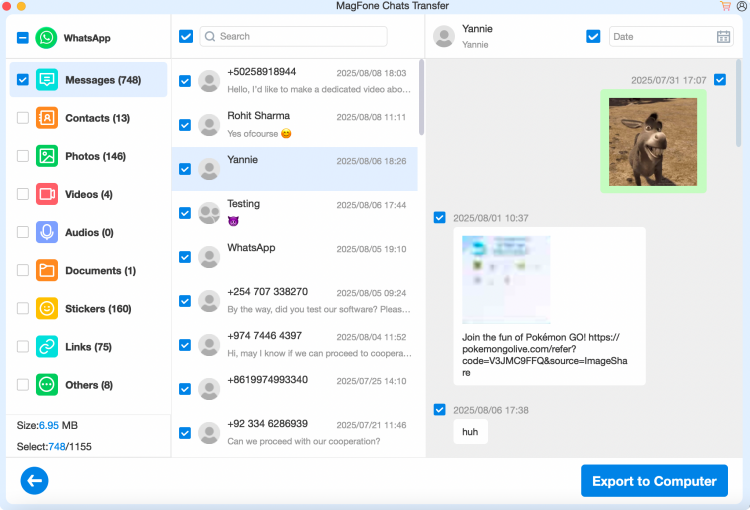Screen dimensions: 750x510
Task: Open the Documents folder icon
Action: pos(47,270)
